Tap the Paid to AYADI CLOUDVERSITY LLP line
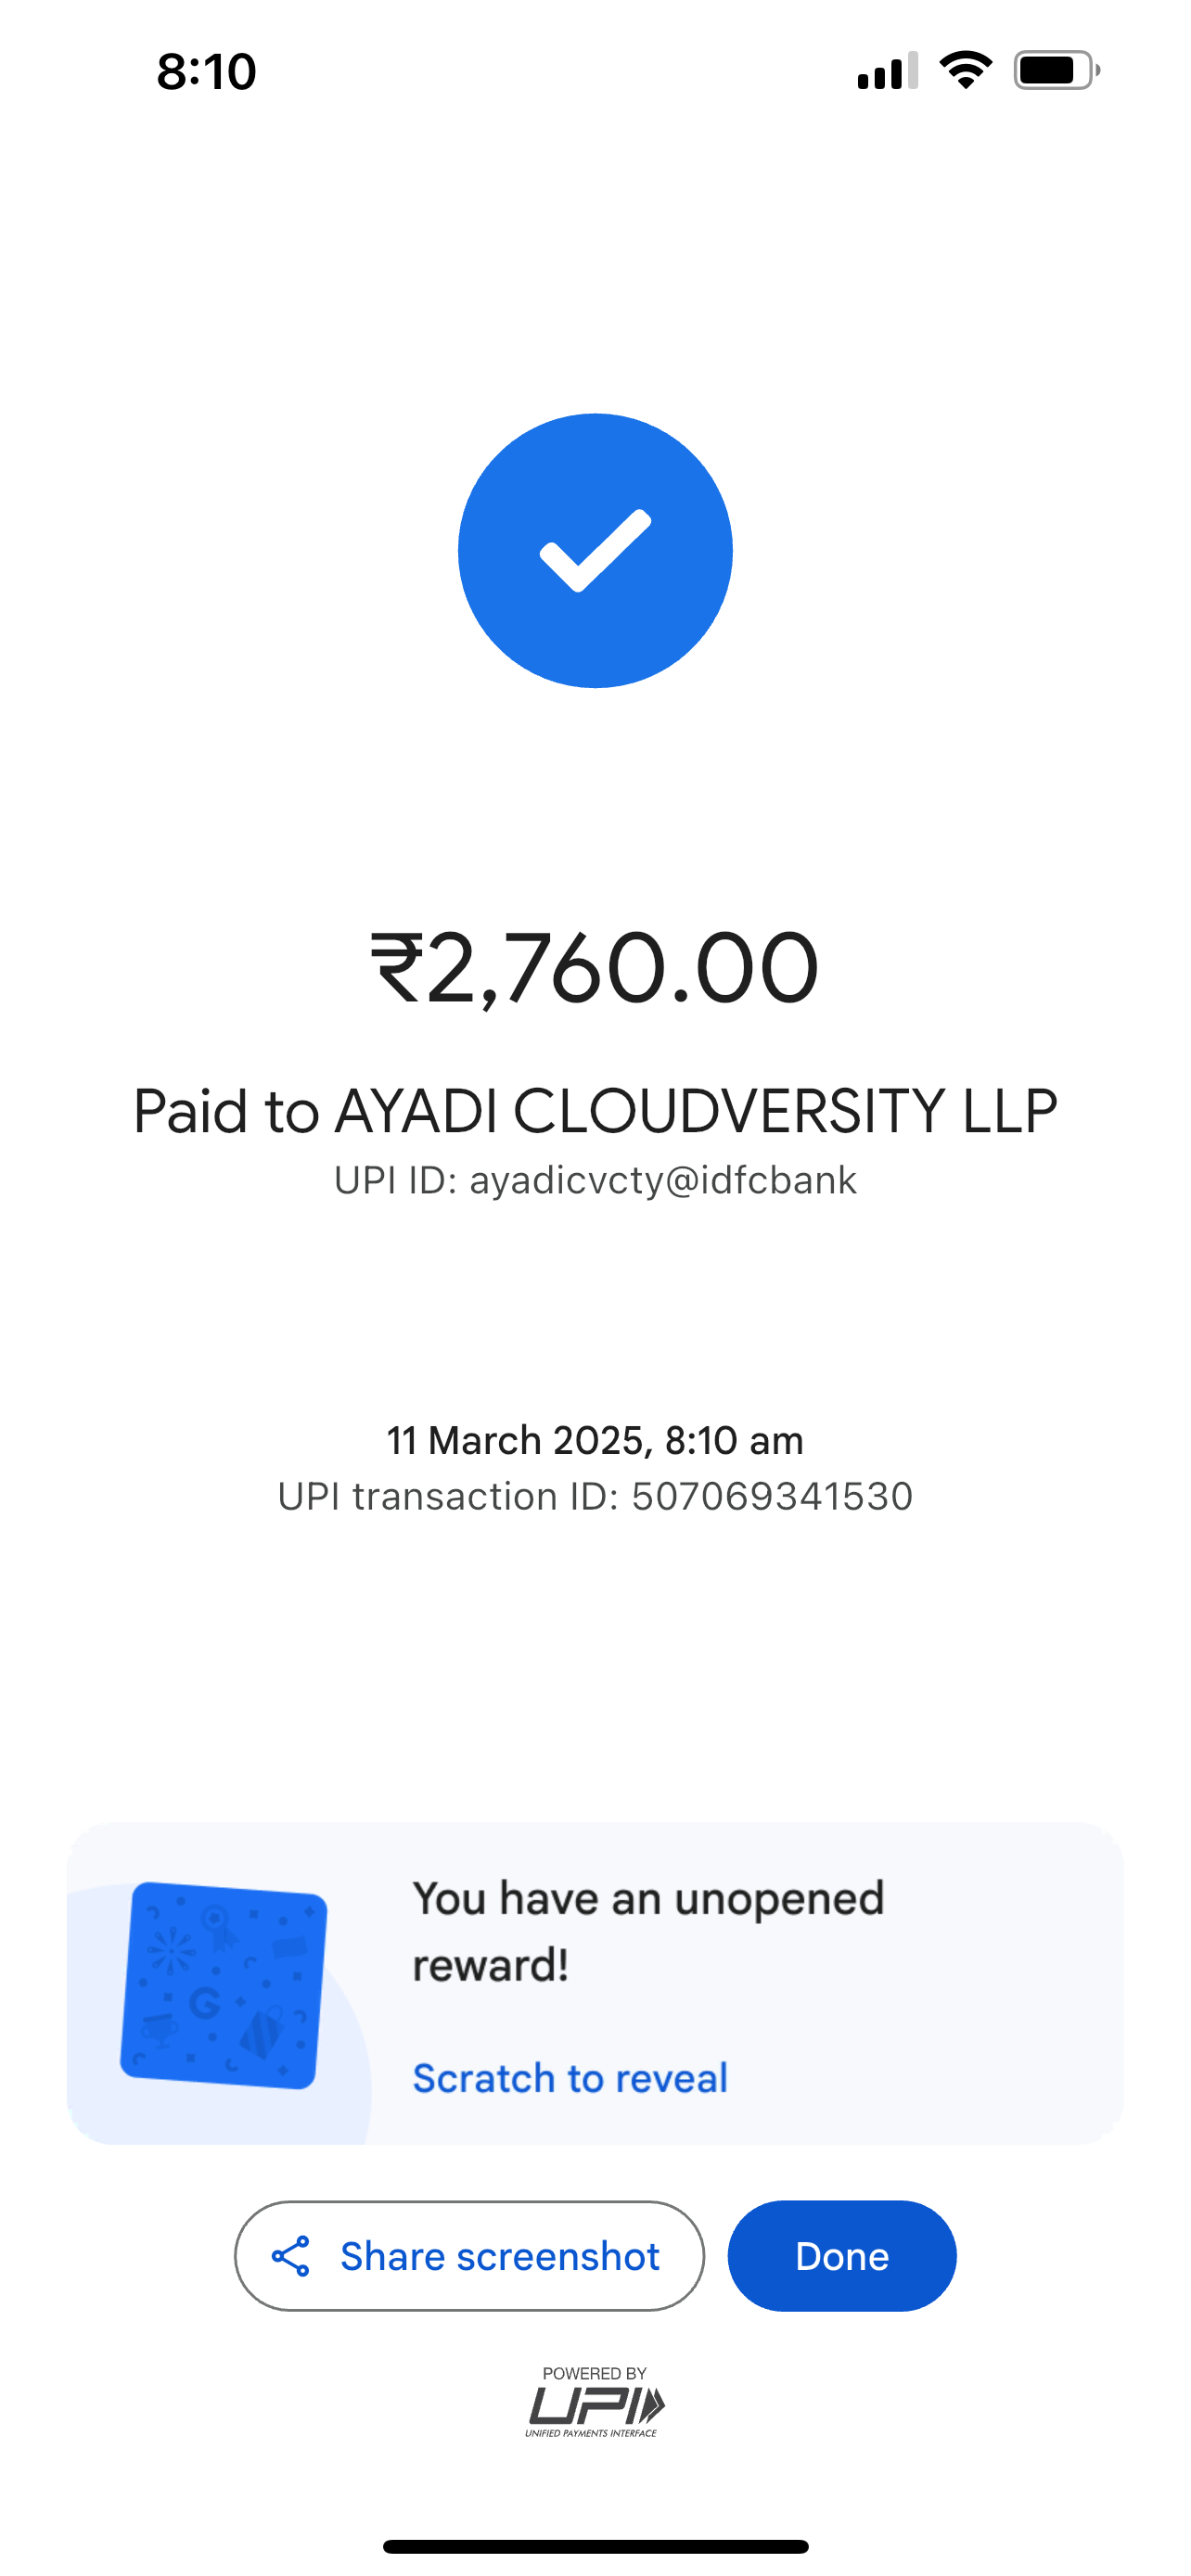 coord(595,1111)
